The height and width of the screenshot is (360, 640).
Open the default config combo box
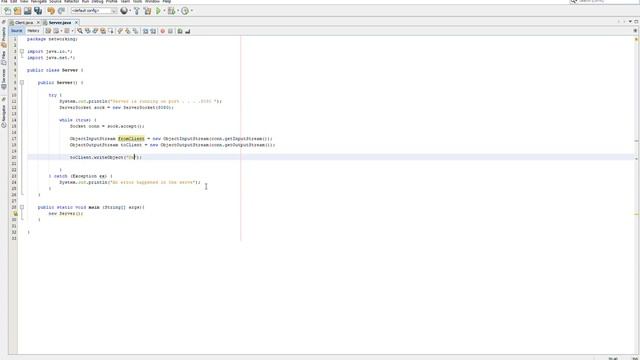coord(94,11)
